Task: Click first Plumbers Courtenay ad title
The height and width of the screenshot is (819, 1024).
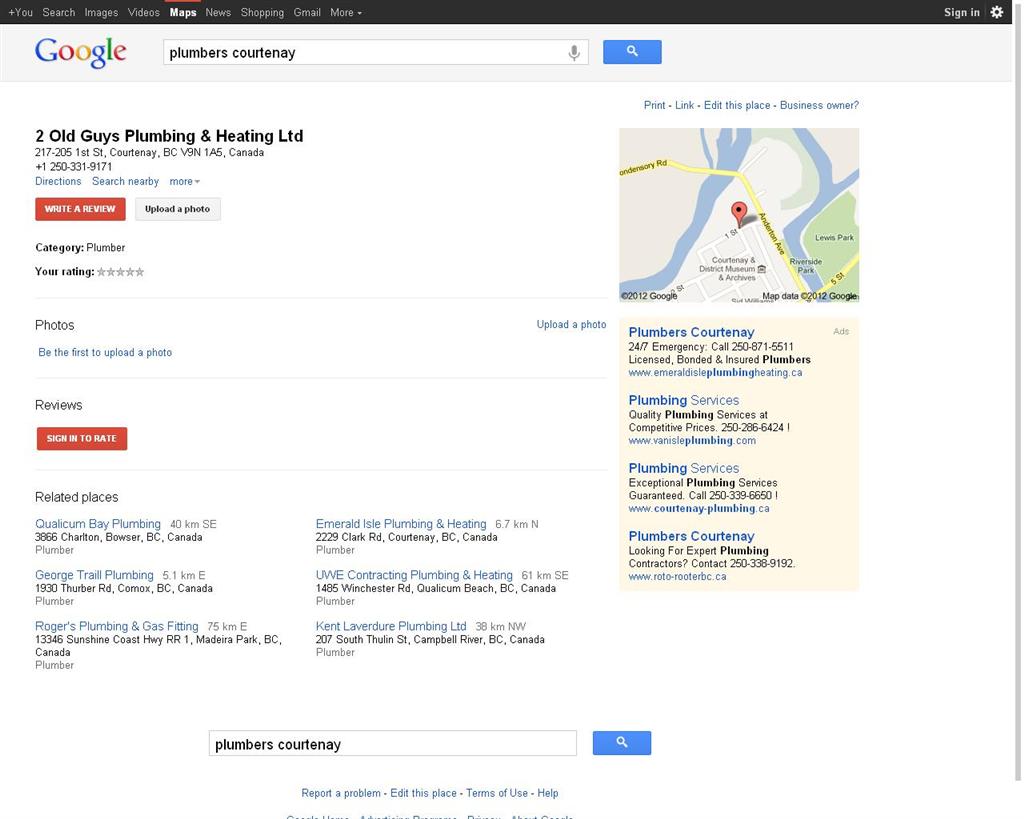Action: tap(691, 332)
